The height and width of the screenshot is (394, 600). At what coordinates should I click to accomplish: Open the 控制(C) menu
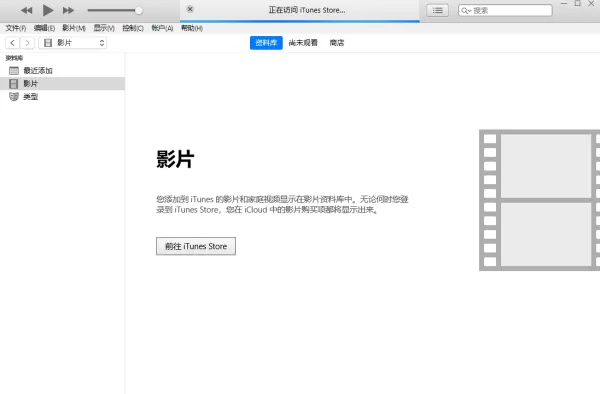point(133,28)
